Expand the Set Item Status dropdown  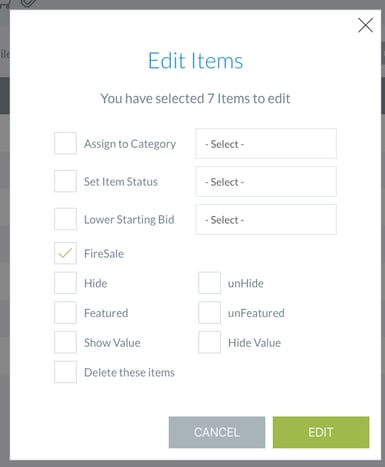click(266, 182)
